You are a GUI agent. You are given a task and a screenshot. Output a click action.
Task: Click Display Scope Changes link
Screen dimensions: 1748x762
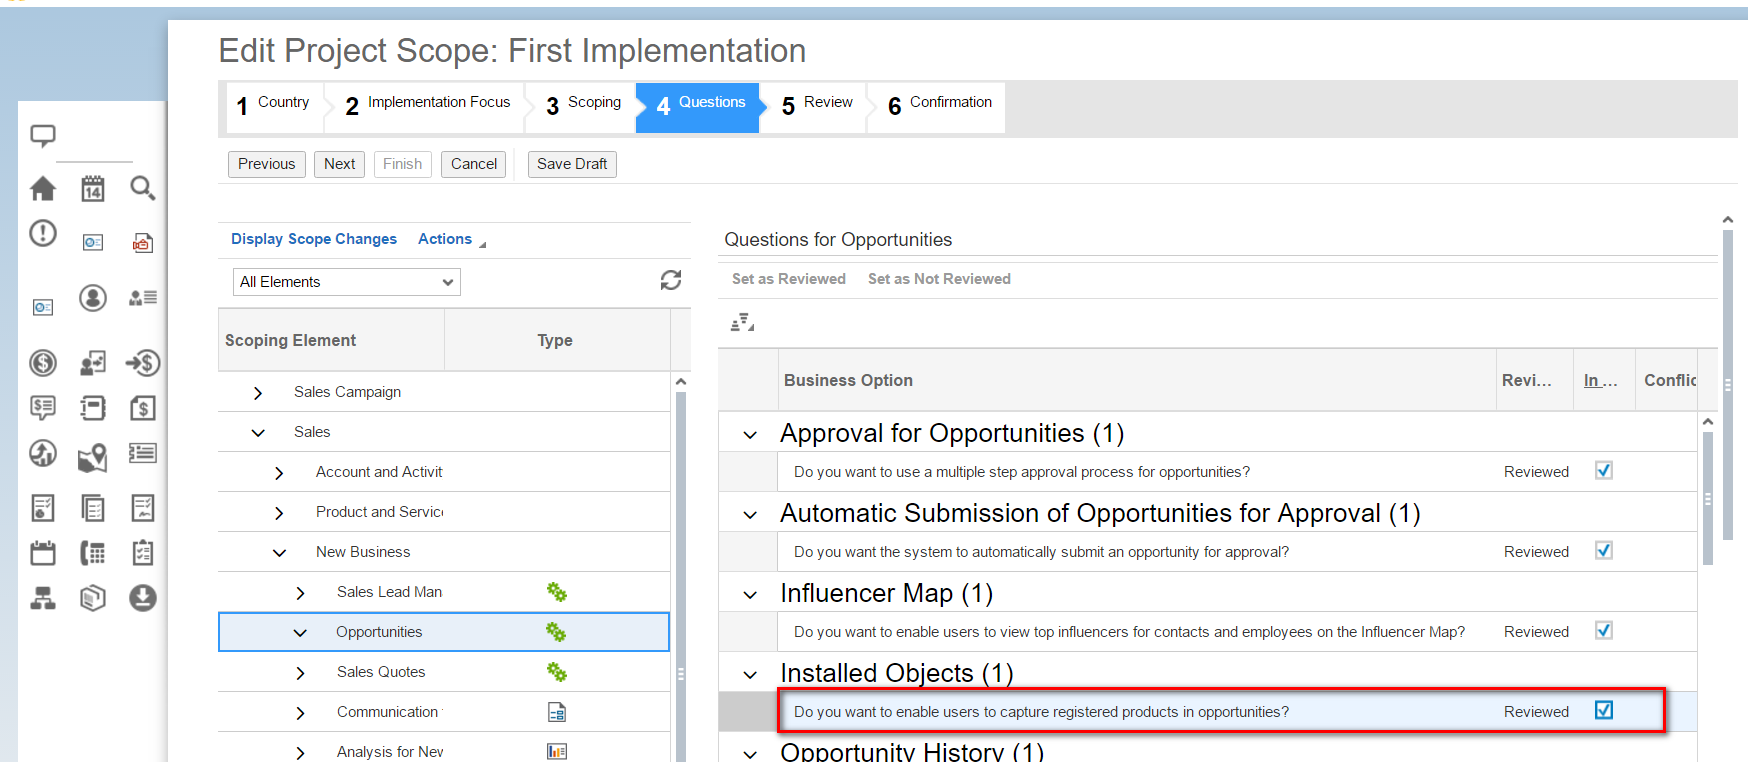pos(314,239)
